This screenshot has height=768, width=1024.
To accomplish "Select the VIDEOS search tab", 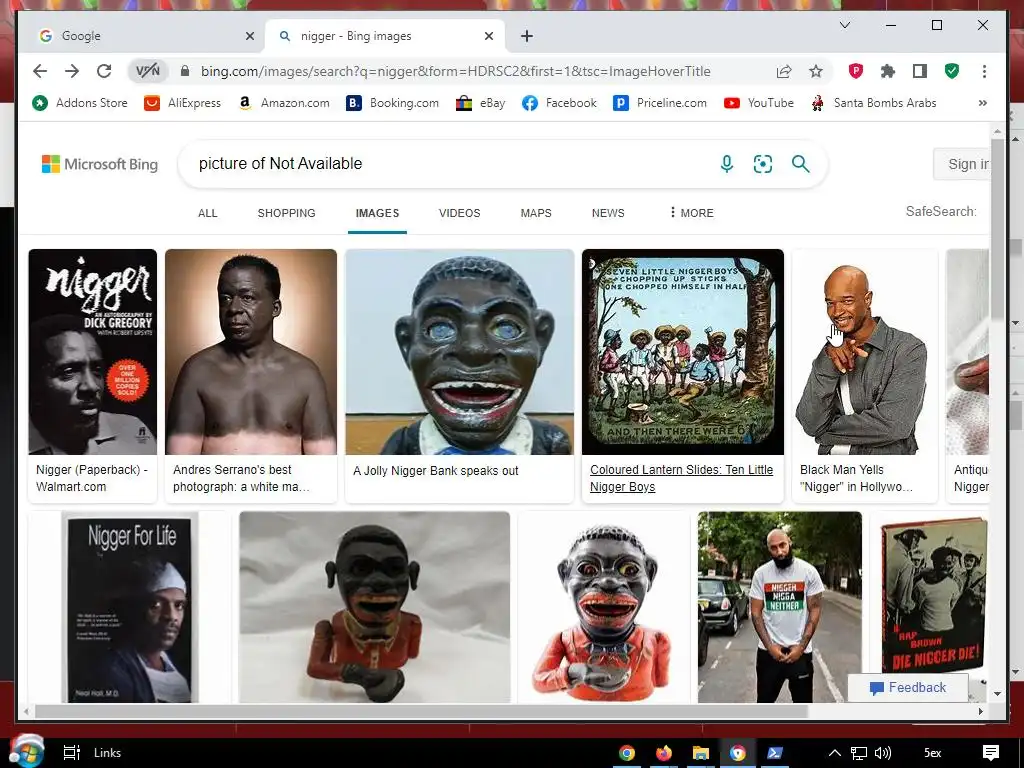I will click(459, 213).
